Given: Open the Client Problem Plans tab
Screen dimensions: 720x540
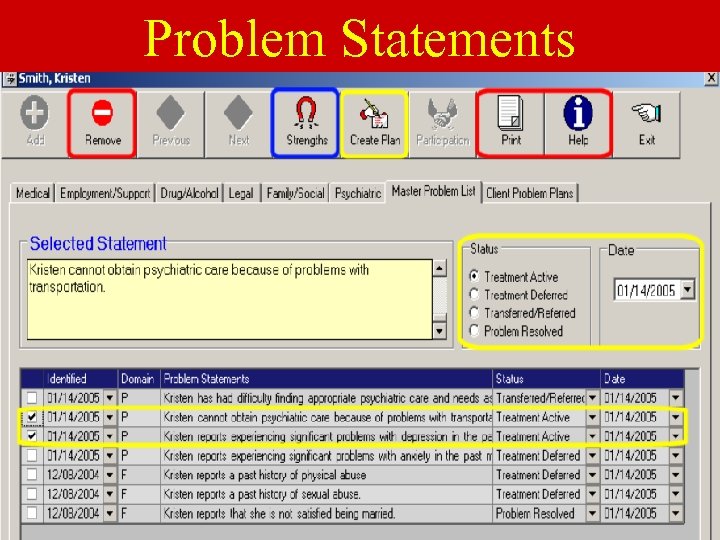Looking at the screenshot, I should tap(529, 193).
